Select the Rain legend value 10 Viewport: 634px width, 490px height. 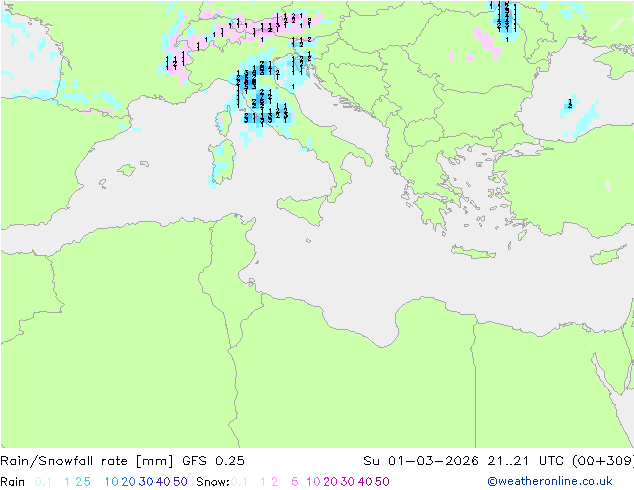coord(111,482)
